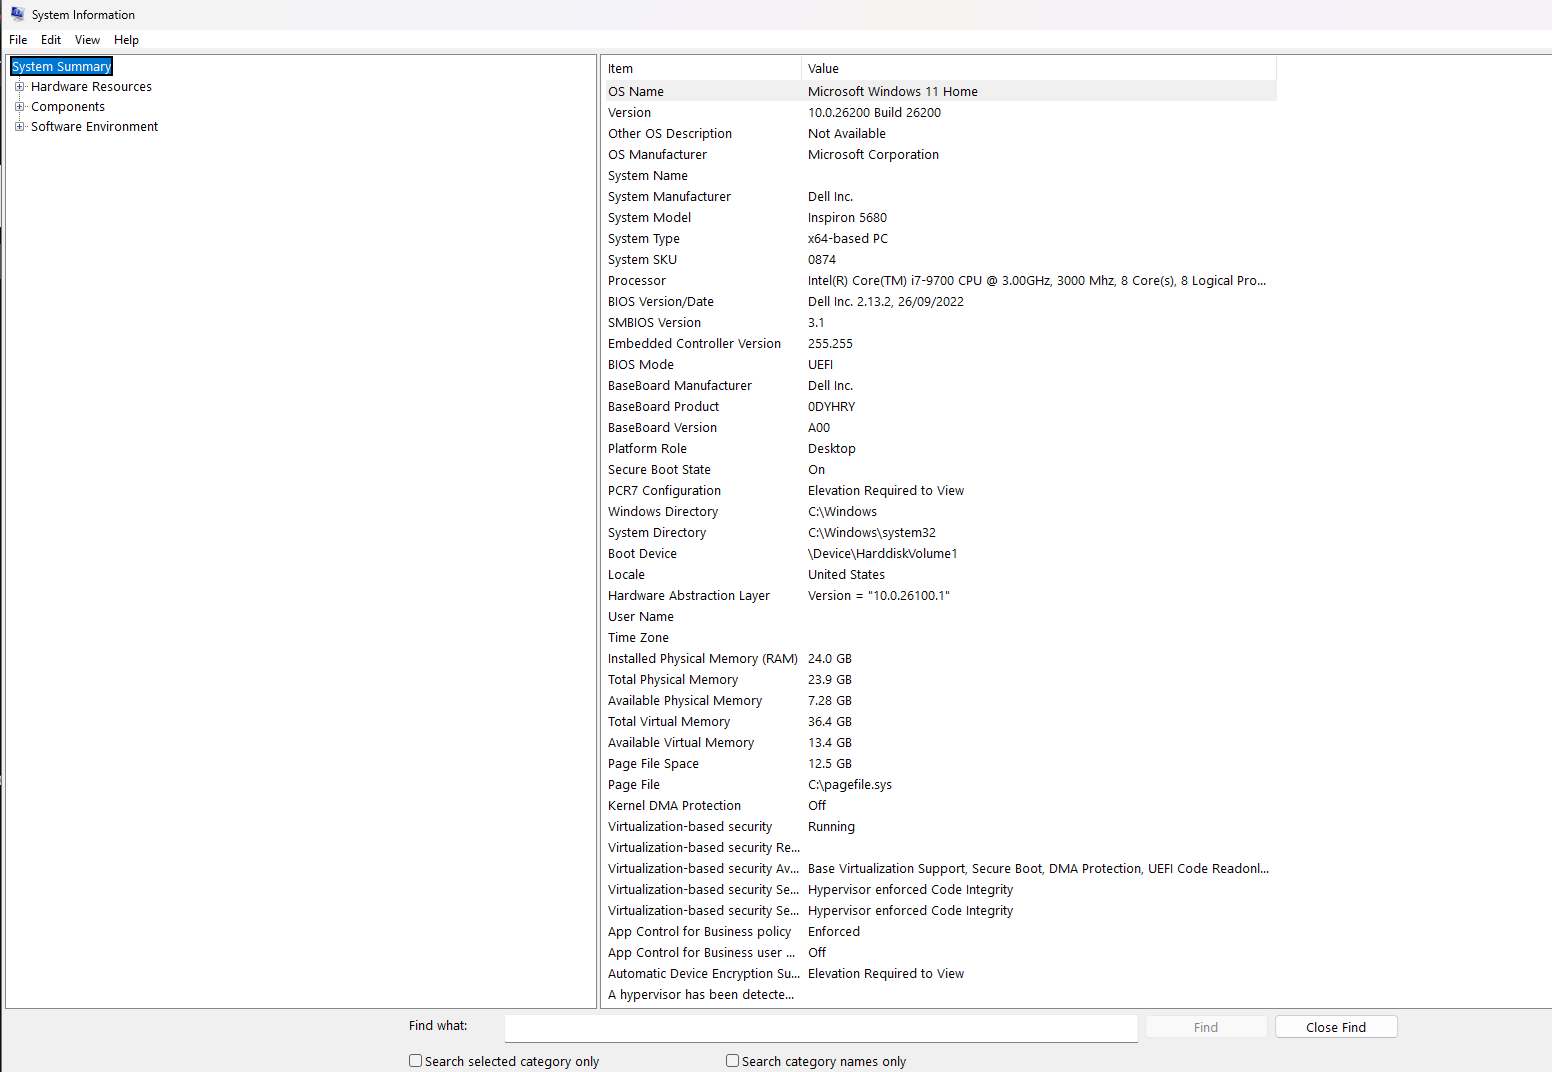This screenshot has height=1072, width=1552.
Task: Open the View menu
Action: 87,40
